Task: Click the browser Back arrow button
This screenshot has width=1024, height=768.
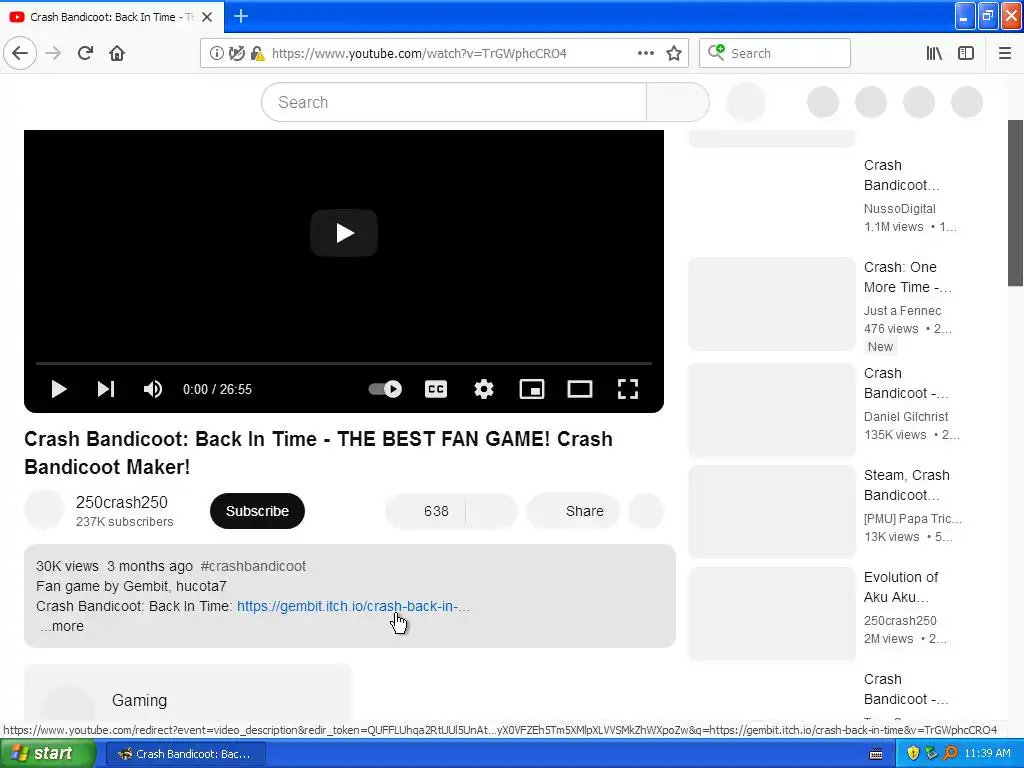Action: [20, 53]
